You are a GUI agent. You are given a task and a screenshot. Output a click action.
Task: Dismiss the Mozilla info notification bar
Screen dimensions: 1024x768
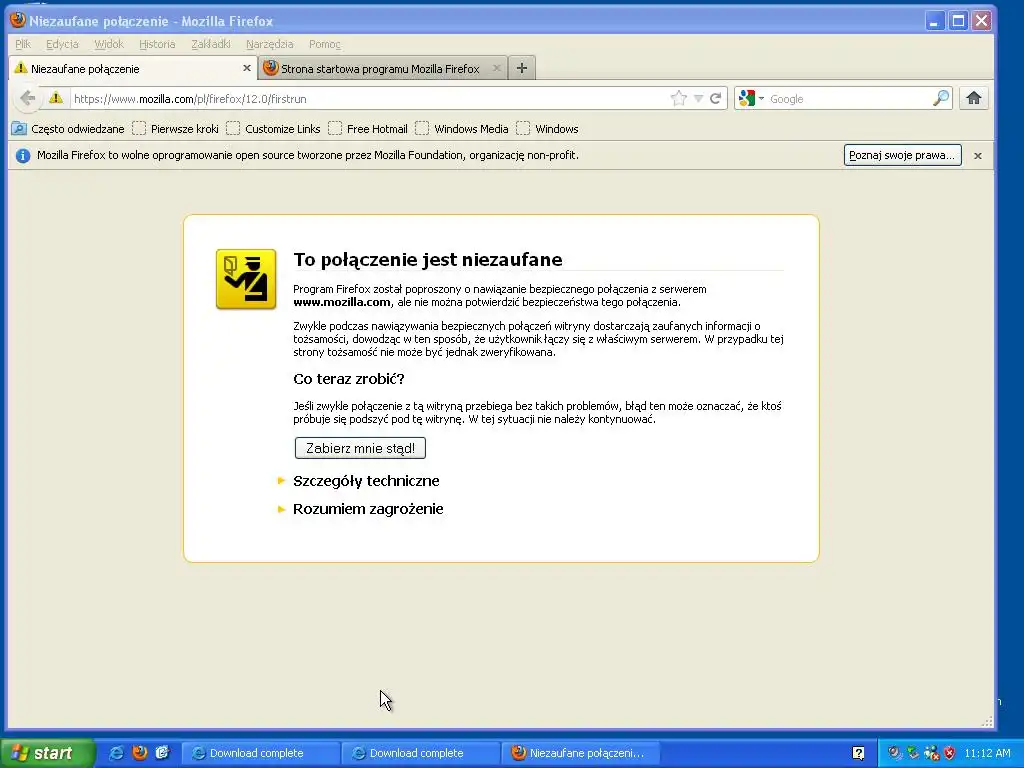coord(978,155)
